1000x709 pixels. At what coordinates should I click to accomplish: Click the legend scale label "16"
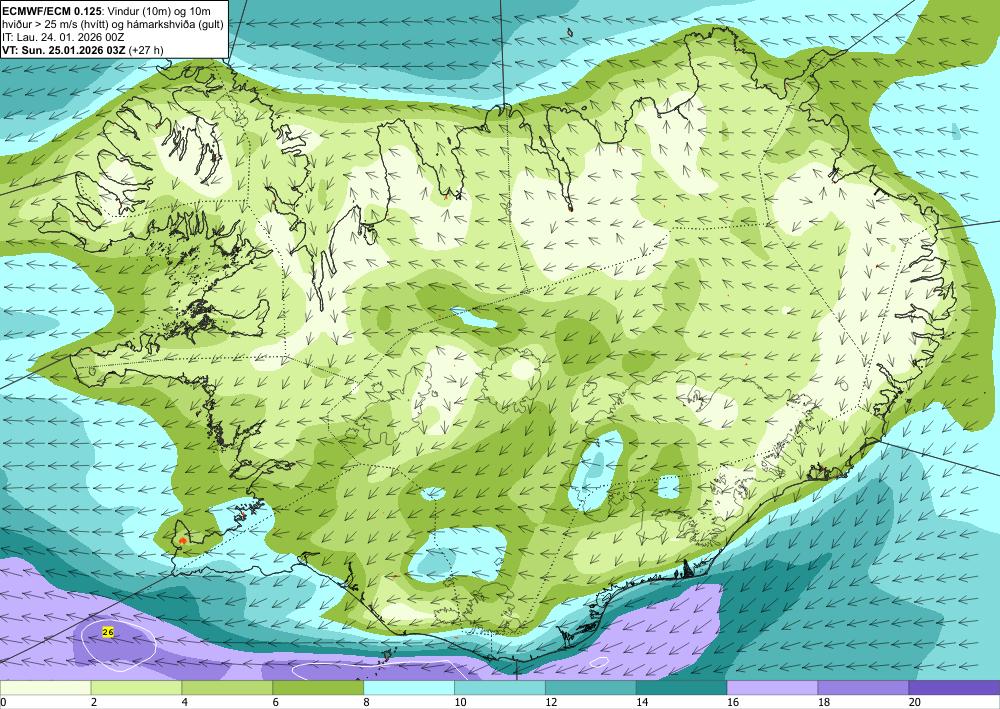pos(733,702)
